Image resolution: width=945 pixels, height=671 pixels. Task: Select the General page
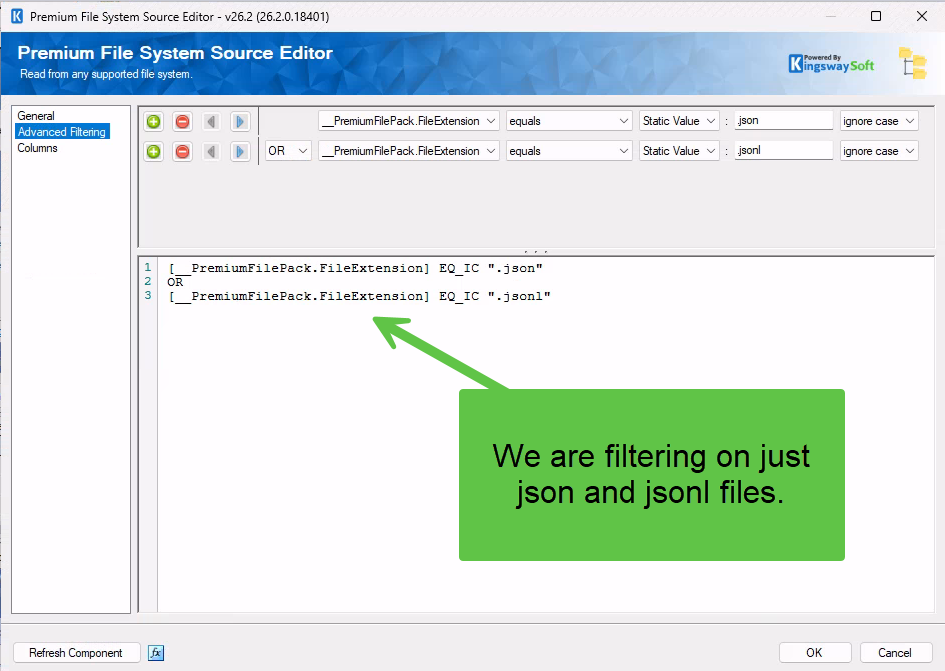[x=36, y=116]
